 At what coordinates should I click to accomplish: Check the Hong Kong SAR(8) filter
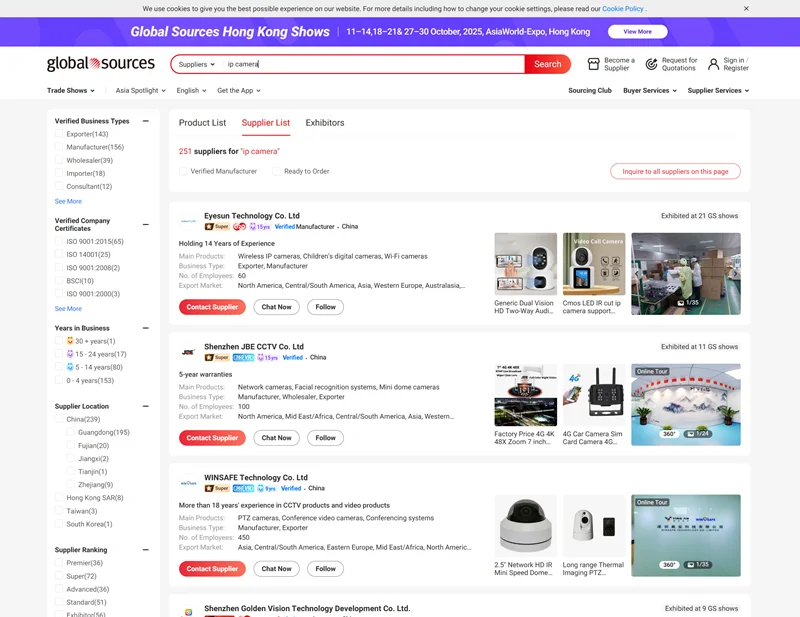click(x=59, y=498)
